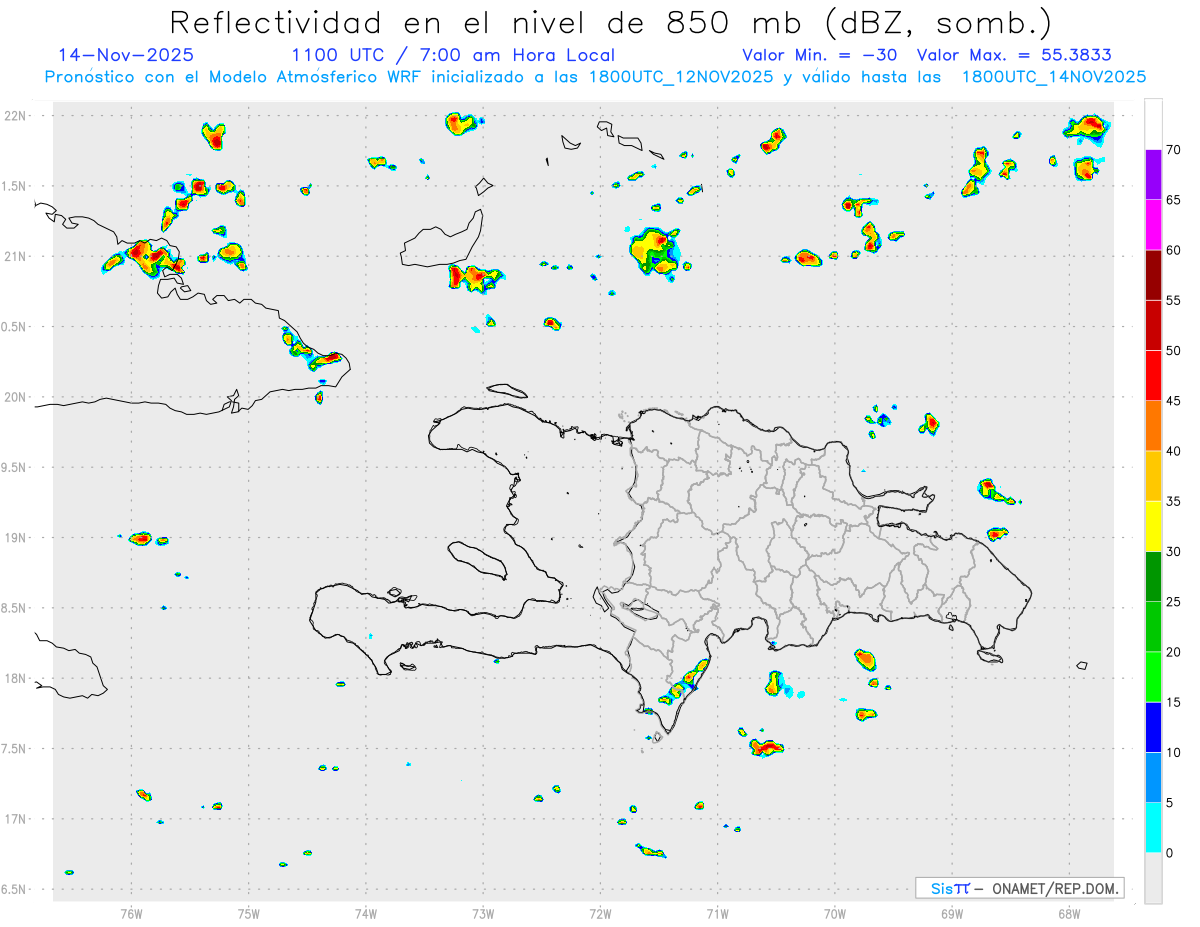
Task: Click the '17N' latitude label
Action: [x=15, y=819]
